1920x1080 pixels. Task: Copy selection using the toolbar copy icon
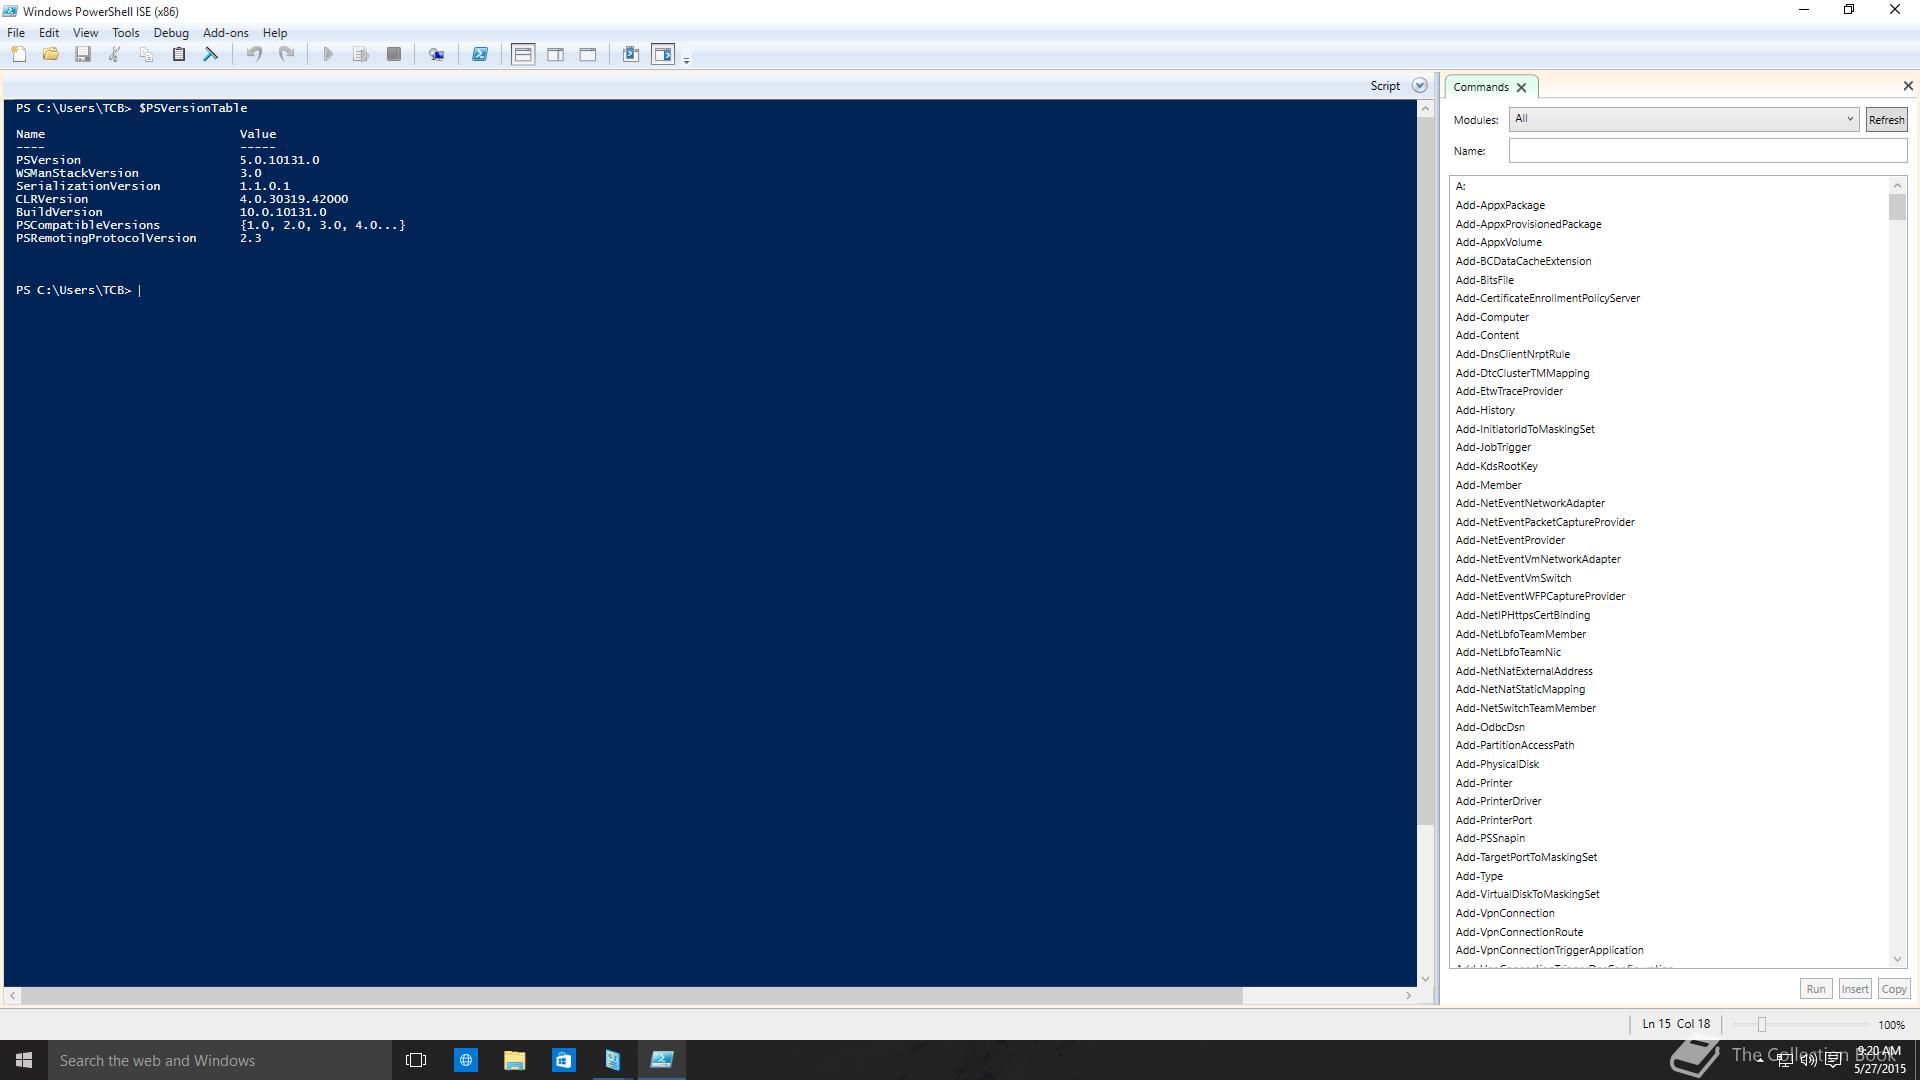(x=146, y=55)
